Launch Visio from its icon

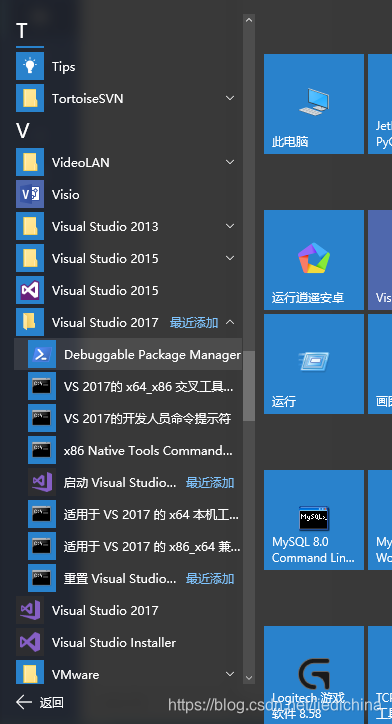30,194
